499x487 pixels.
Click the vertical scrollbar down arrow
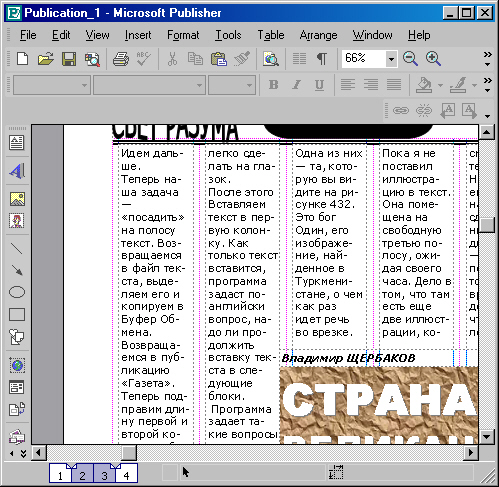(x=486, y=436)
